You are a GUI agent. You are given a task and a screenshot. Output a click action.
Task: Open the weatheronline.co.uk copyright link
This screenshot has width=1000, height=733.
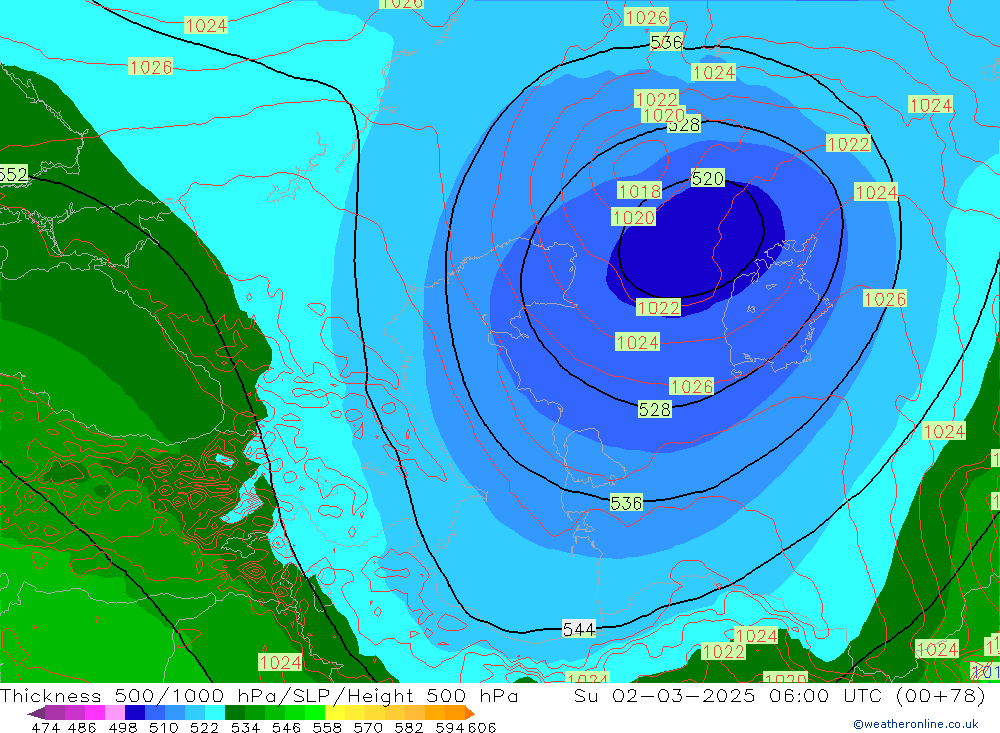point(916,724)
